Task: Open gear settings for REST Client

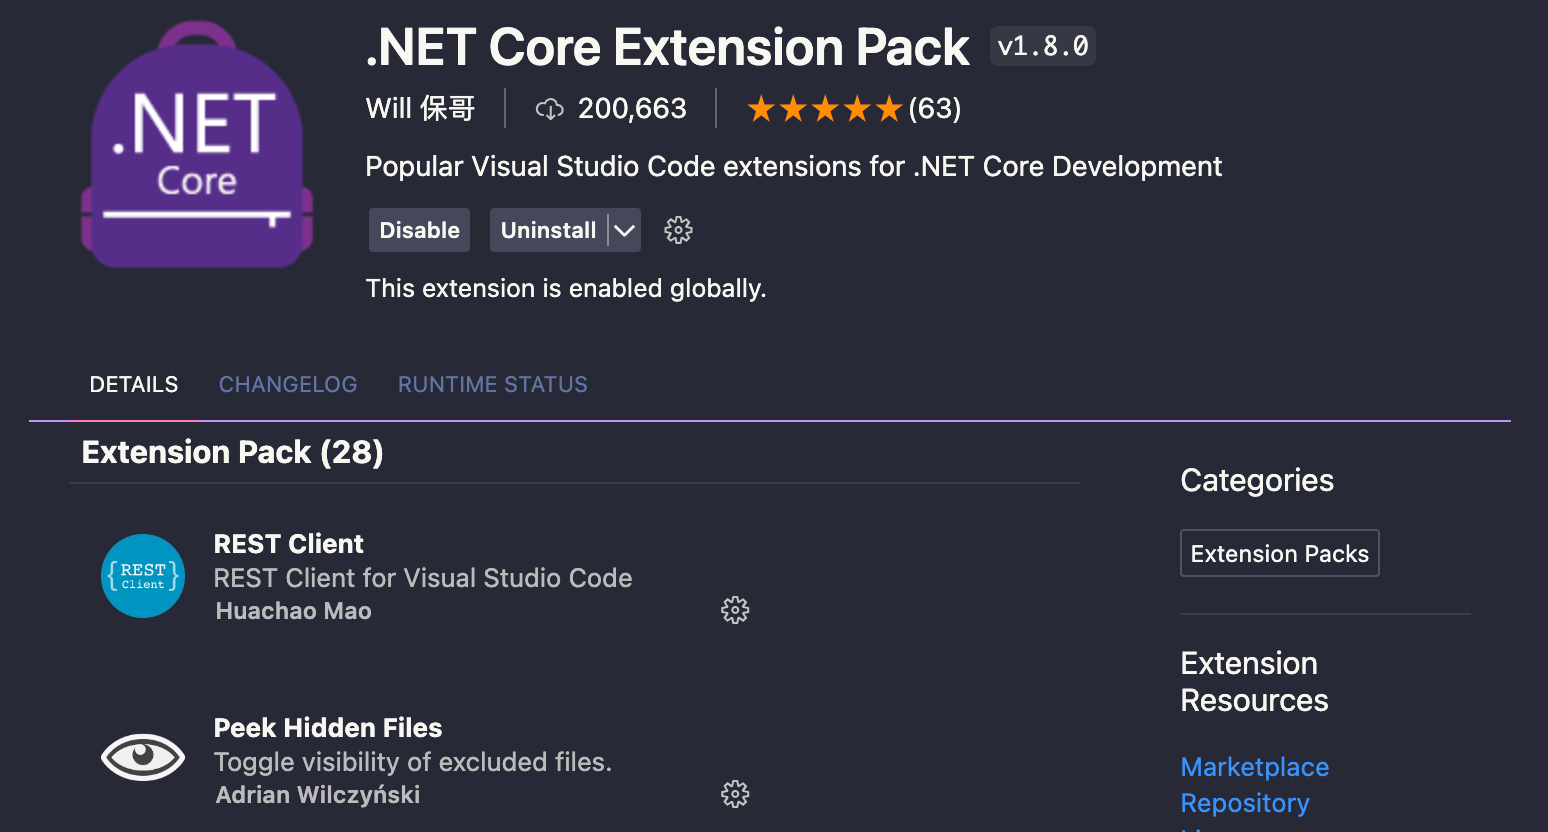Action: [735, 610]
